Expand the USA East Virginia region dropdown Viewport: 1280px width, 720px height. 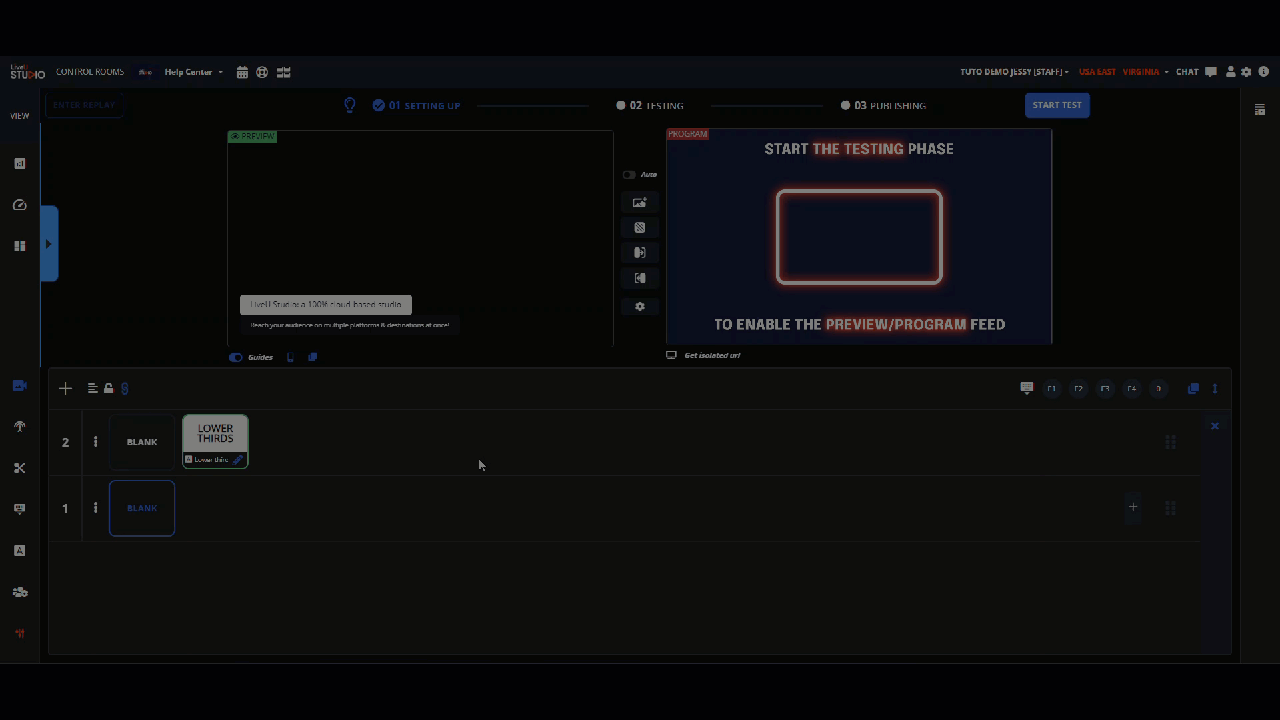pyautogui.click(x=1124, y=72)
